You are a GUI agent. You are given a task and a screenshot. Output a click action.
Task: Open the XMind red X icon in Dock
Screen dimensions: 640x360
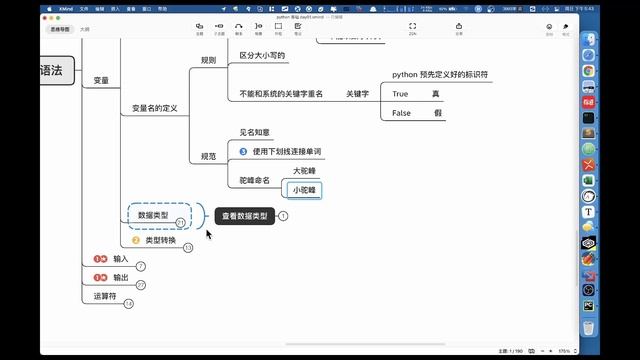pyautogui.click(x=588, y=165)
